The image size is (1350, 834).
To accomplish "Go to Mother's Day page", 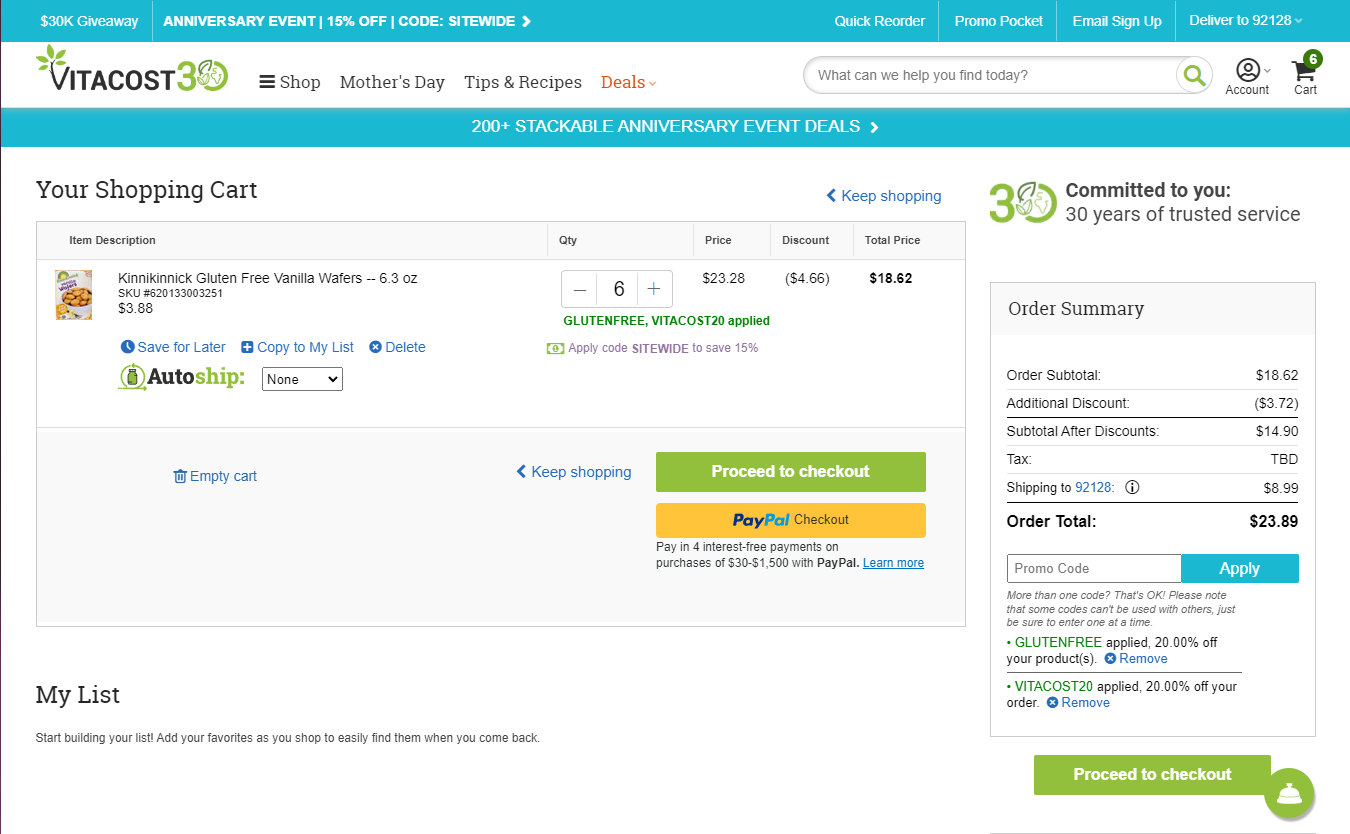I will [392, 82].
